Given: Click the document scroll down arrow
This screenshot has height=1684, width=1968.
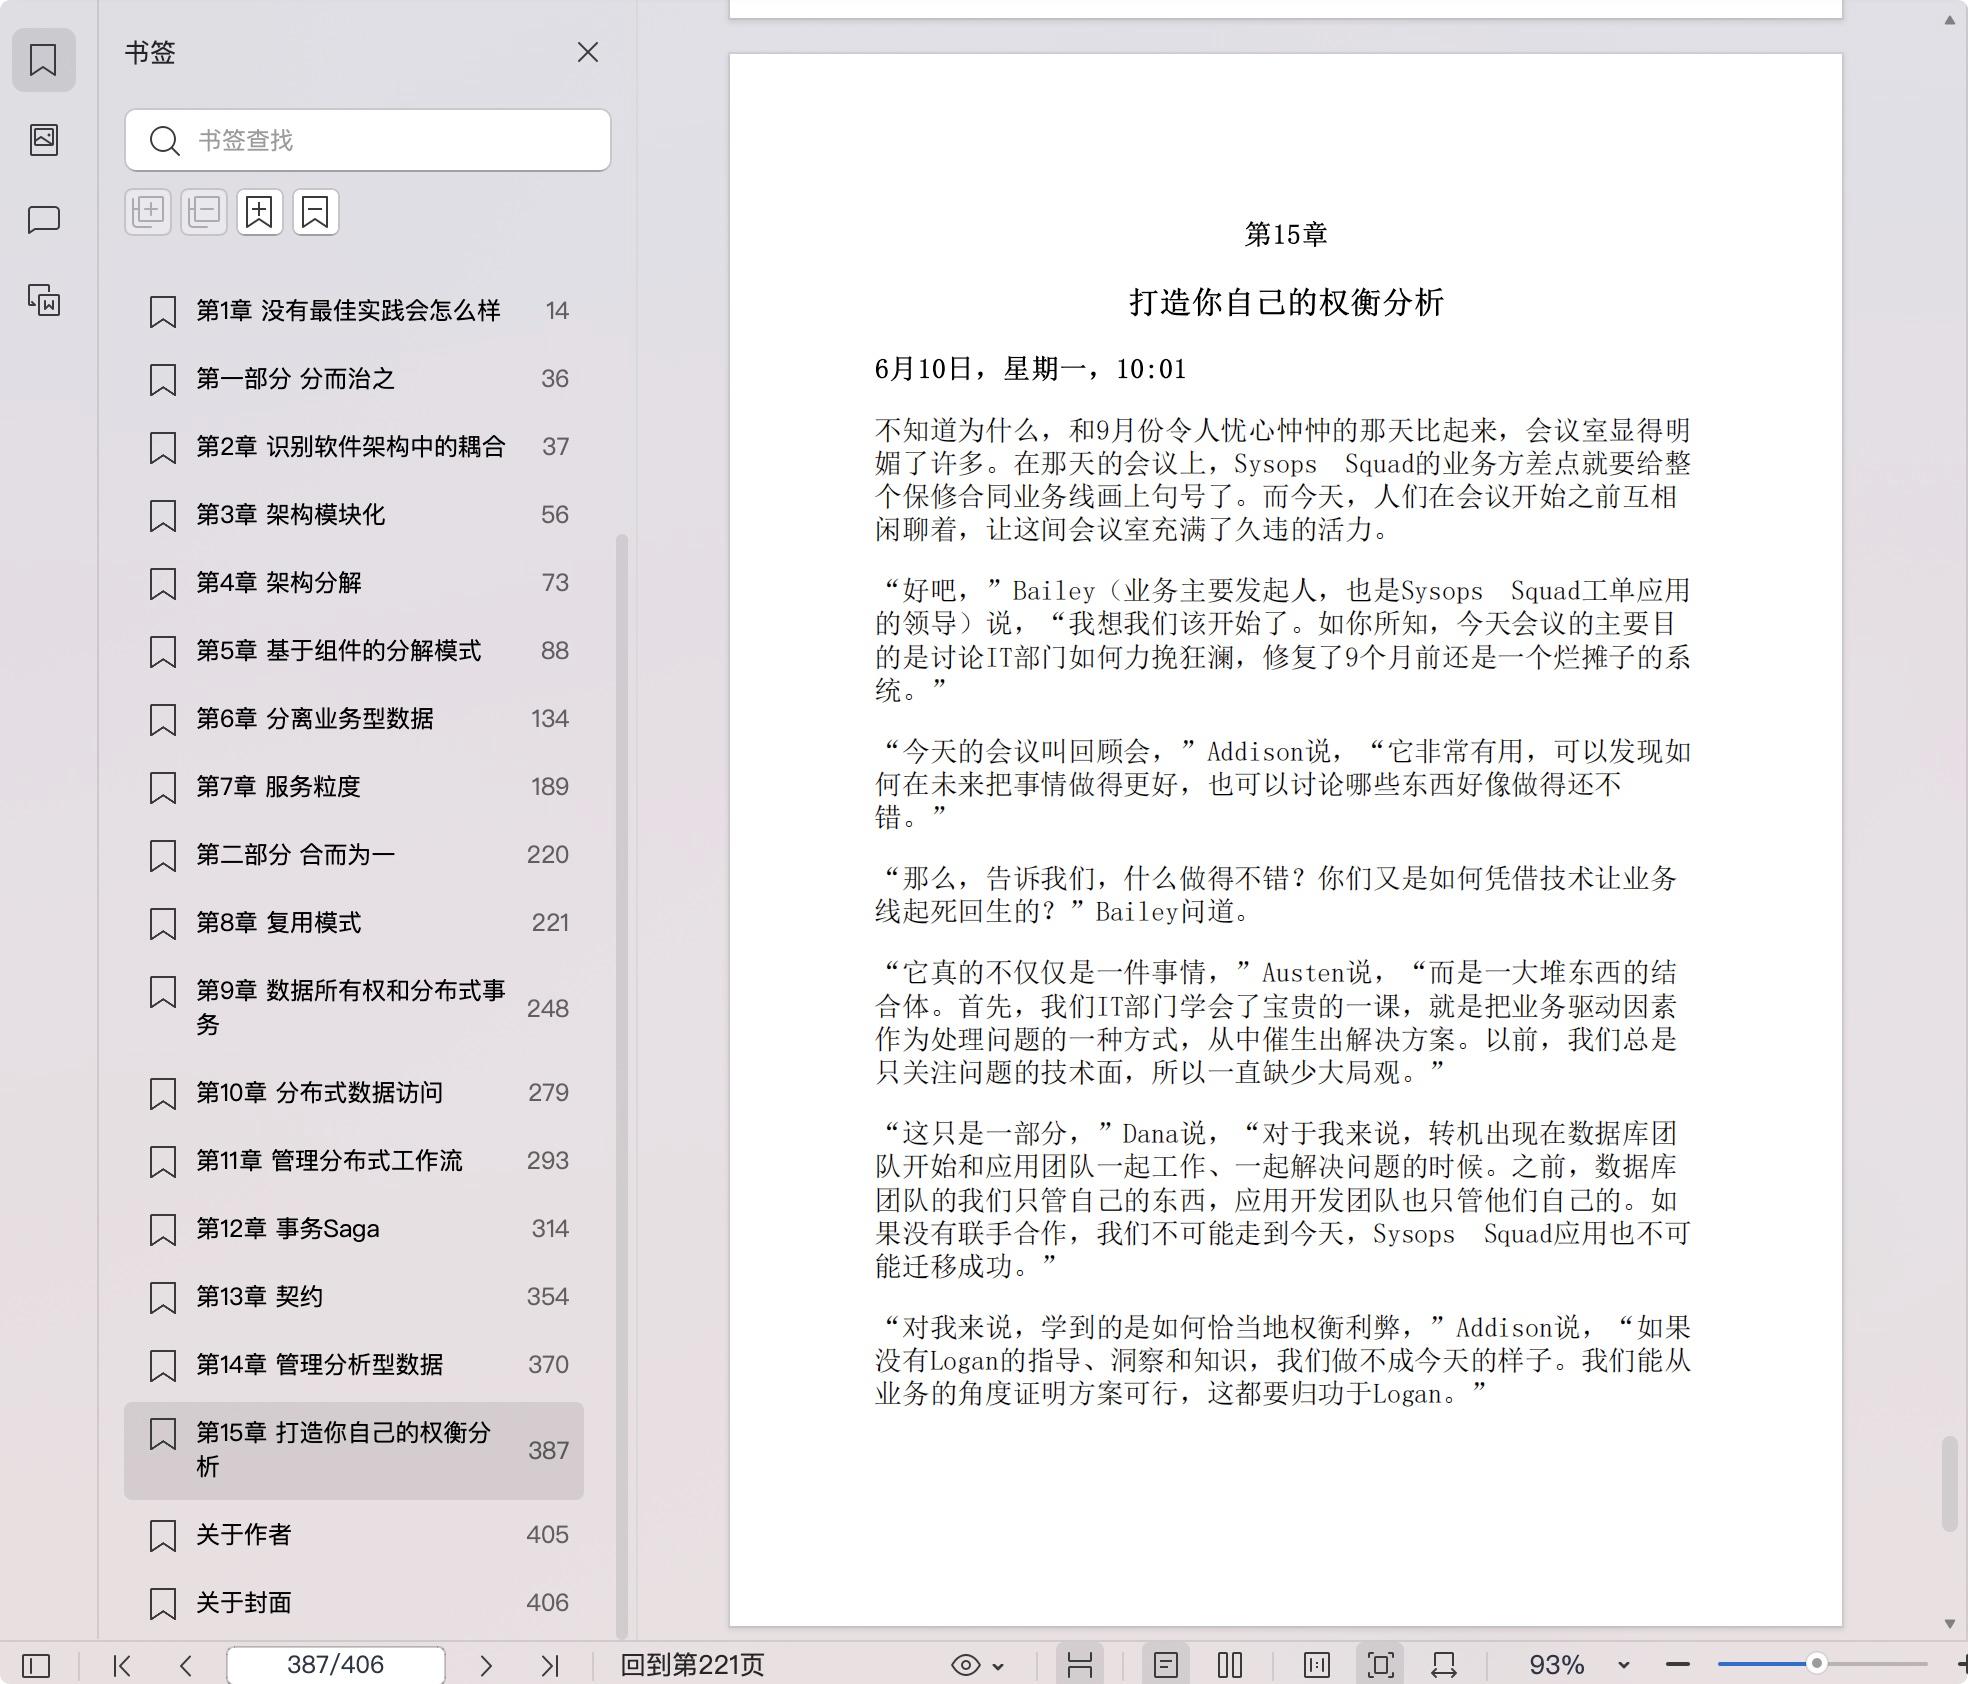Looking at the screenshot, I should point(1949,1624).
